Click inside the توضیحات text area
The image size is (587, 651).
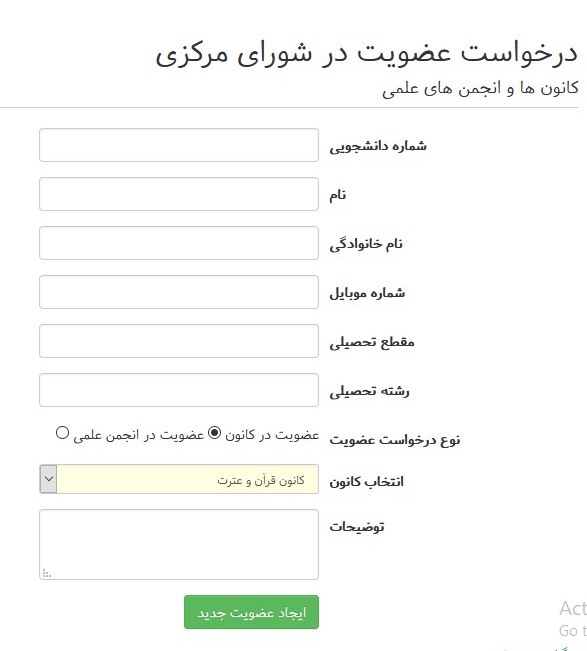pos(179,544)
